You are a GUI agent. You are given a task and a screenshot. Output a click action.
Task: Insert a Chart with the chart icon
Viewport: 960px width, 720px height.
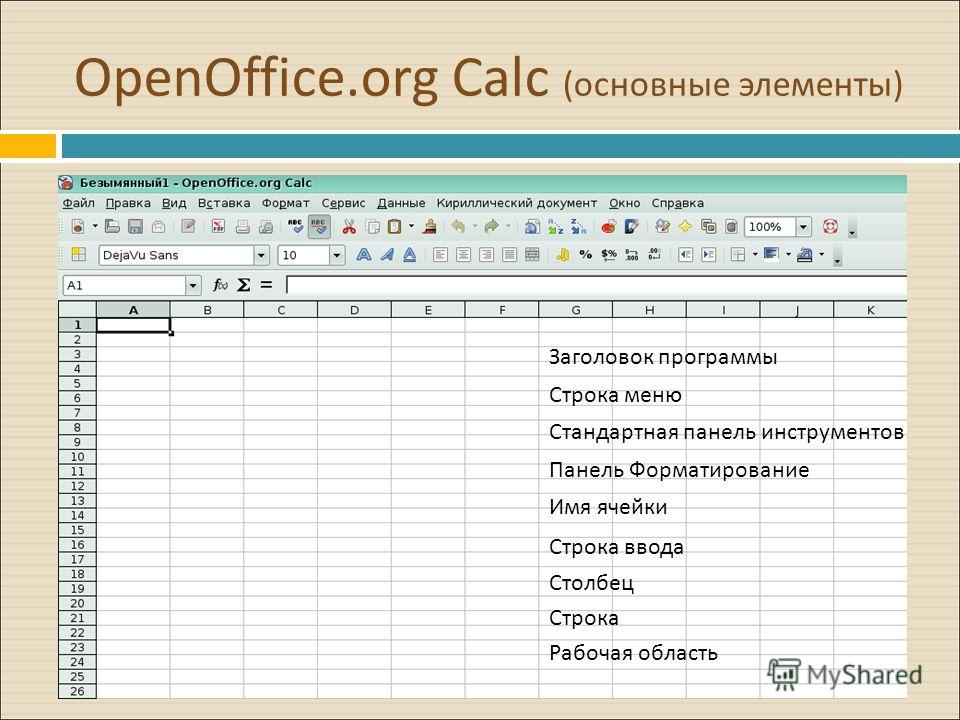pos(608,227)
